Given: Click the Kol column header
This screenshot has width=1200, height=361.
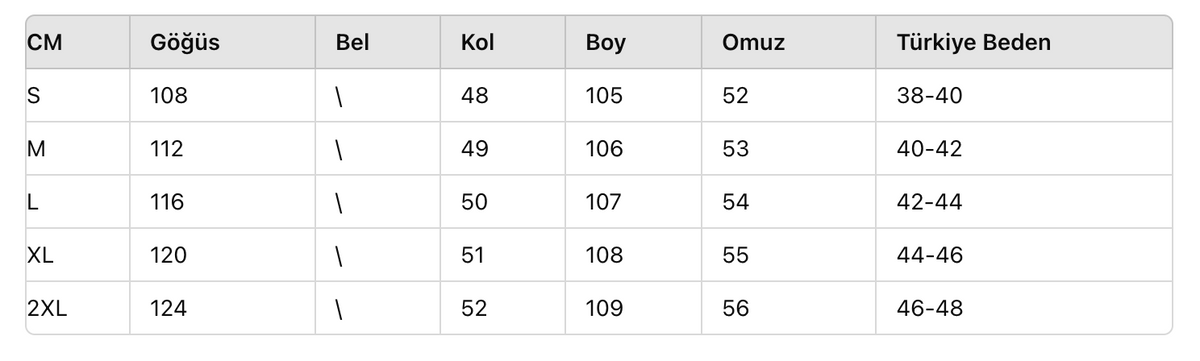Looking at the screenshot, I should coord(477,43).
